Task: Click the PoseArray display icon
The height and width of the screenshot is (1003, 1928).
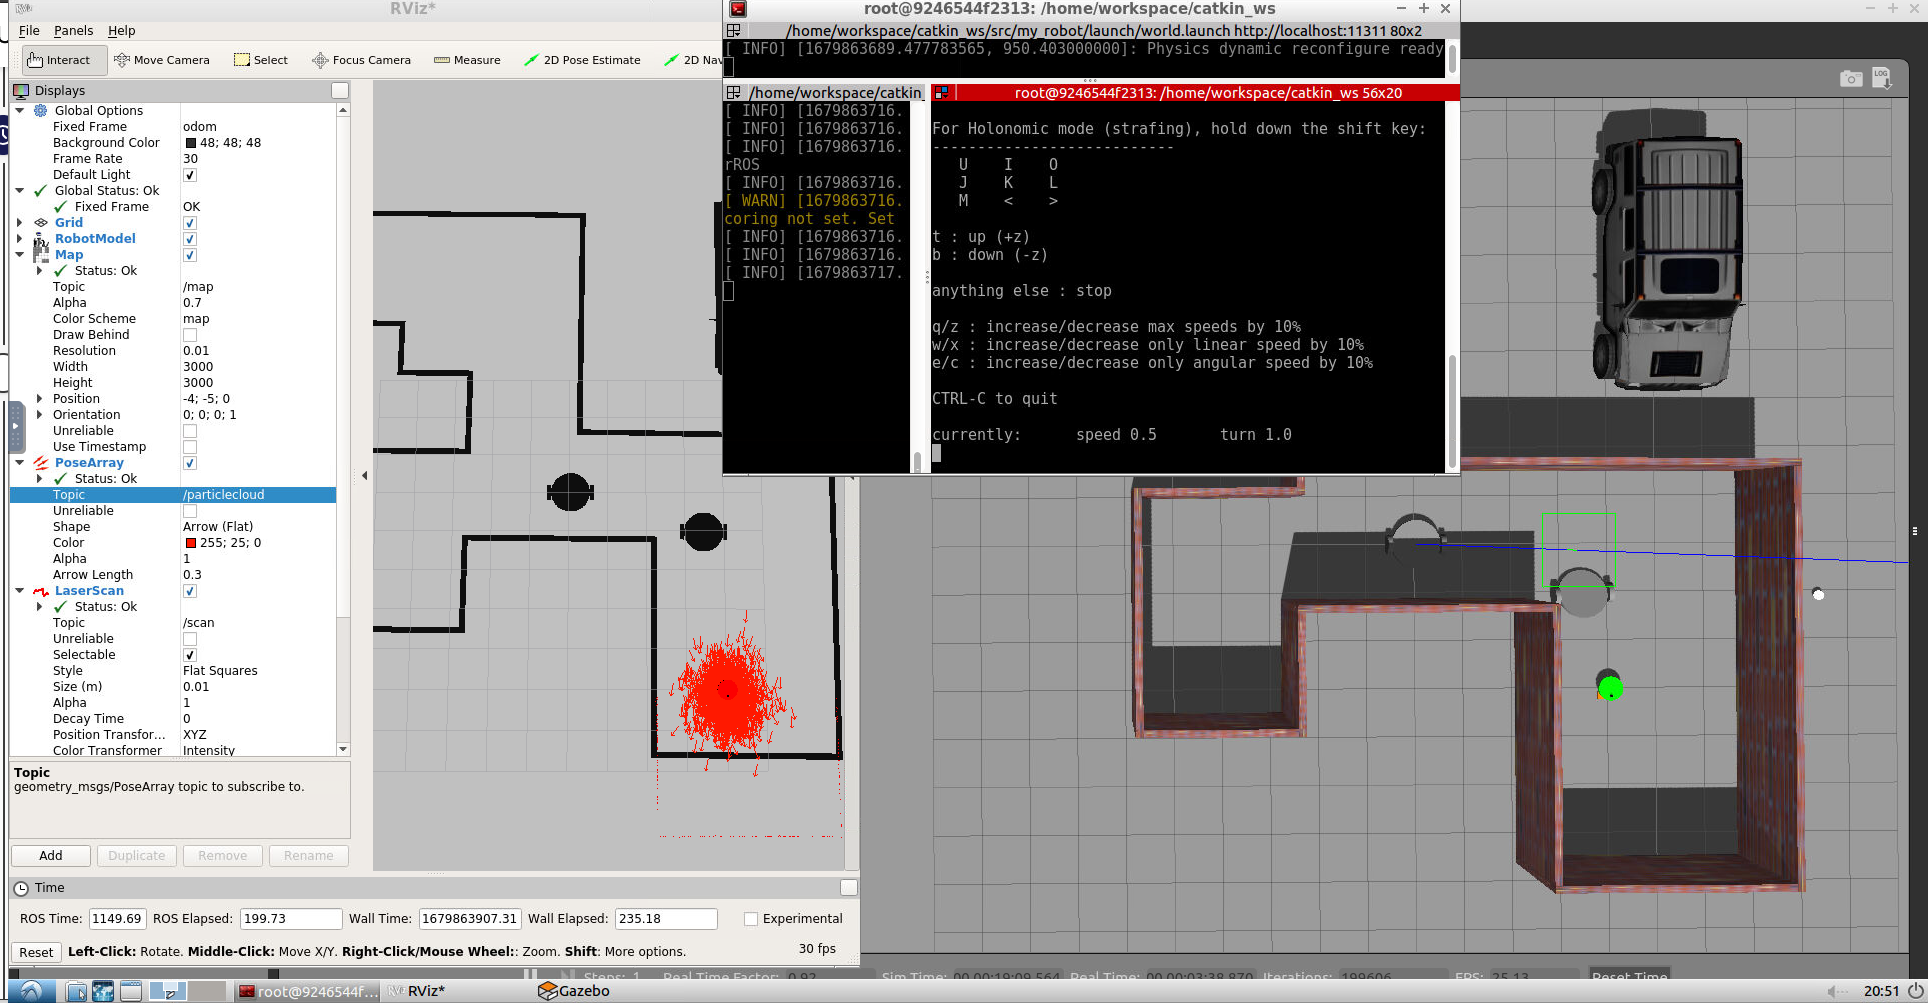Action: 41,462
